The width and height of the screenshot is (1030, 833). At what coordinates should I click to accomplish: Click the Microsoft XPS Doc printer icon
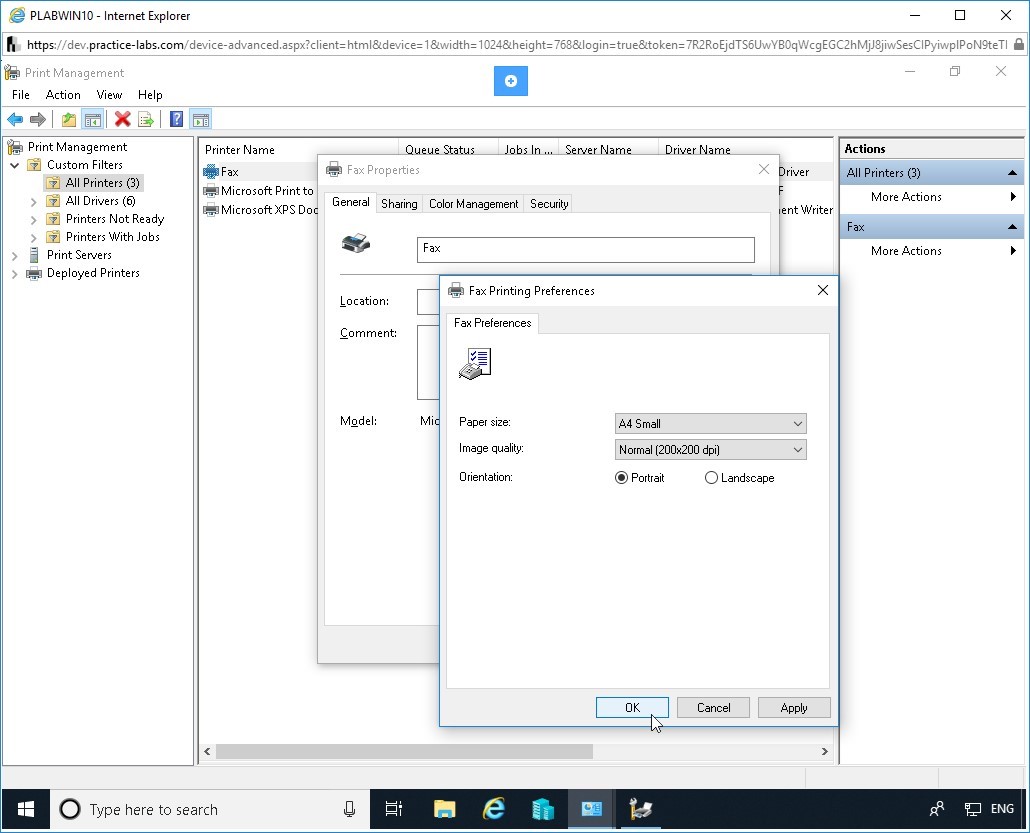coord(211,210)
